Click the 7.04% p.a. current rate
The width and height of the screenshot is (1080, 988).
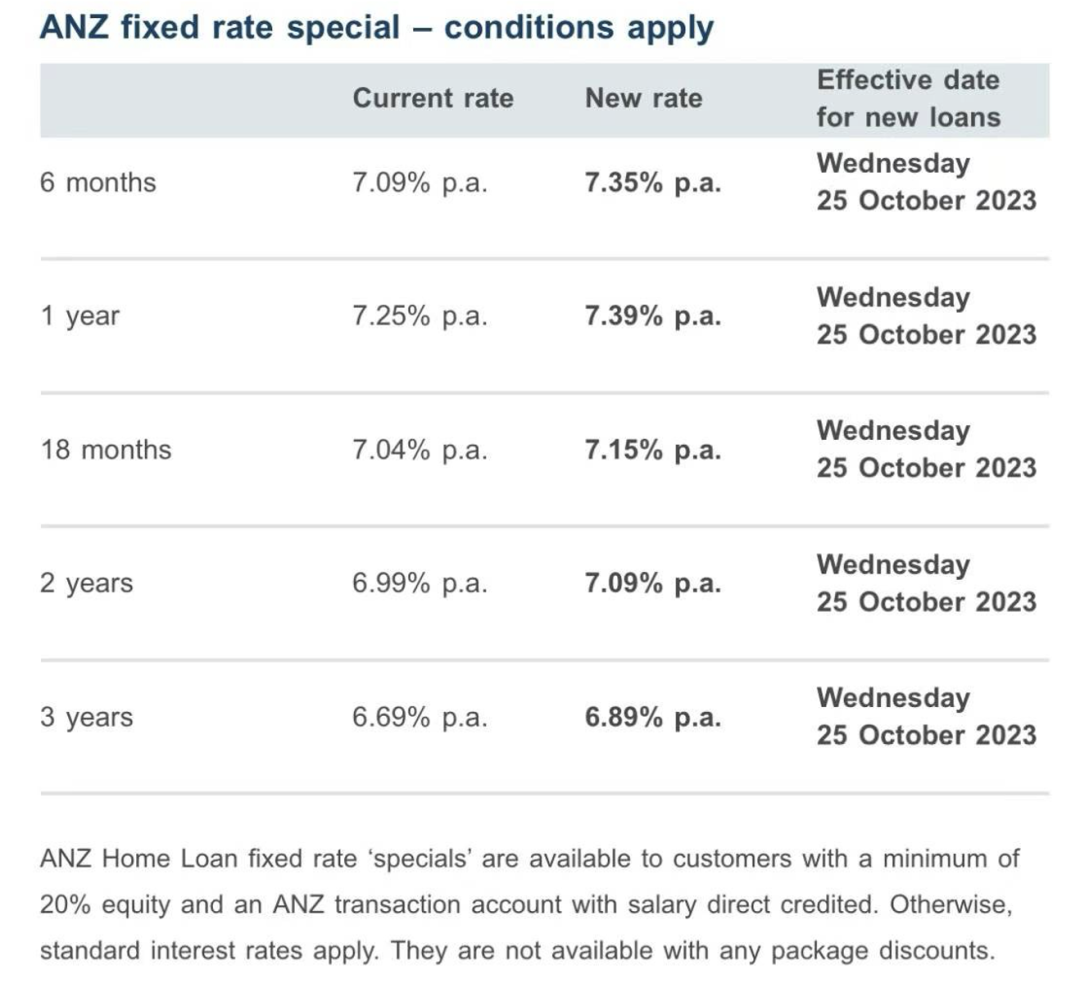tap(419, 450)
